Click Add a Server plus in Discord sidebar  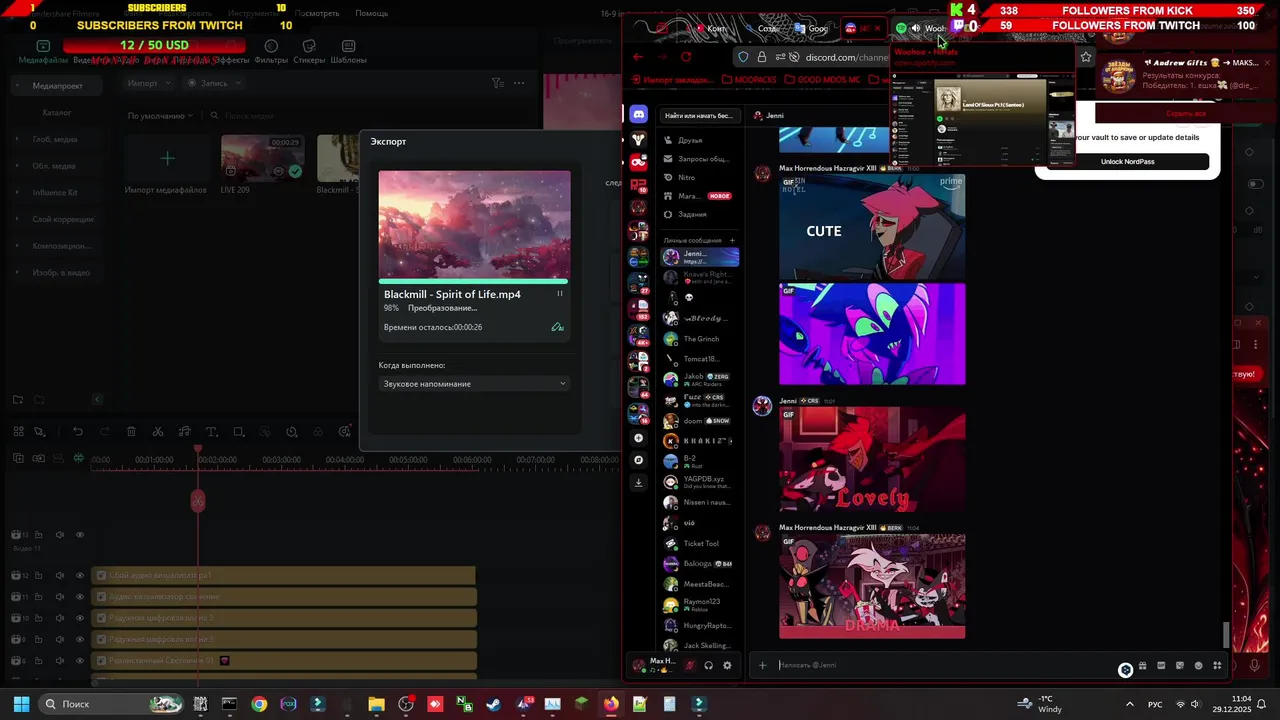(x=639, y=438)
